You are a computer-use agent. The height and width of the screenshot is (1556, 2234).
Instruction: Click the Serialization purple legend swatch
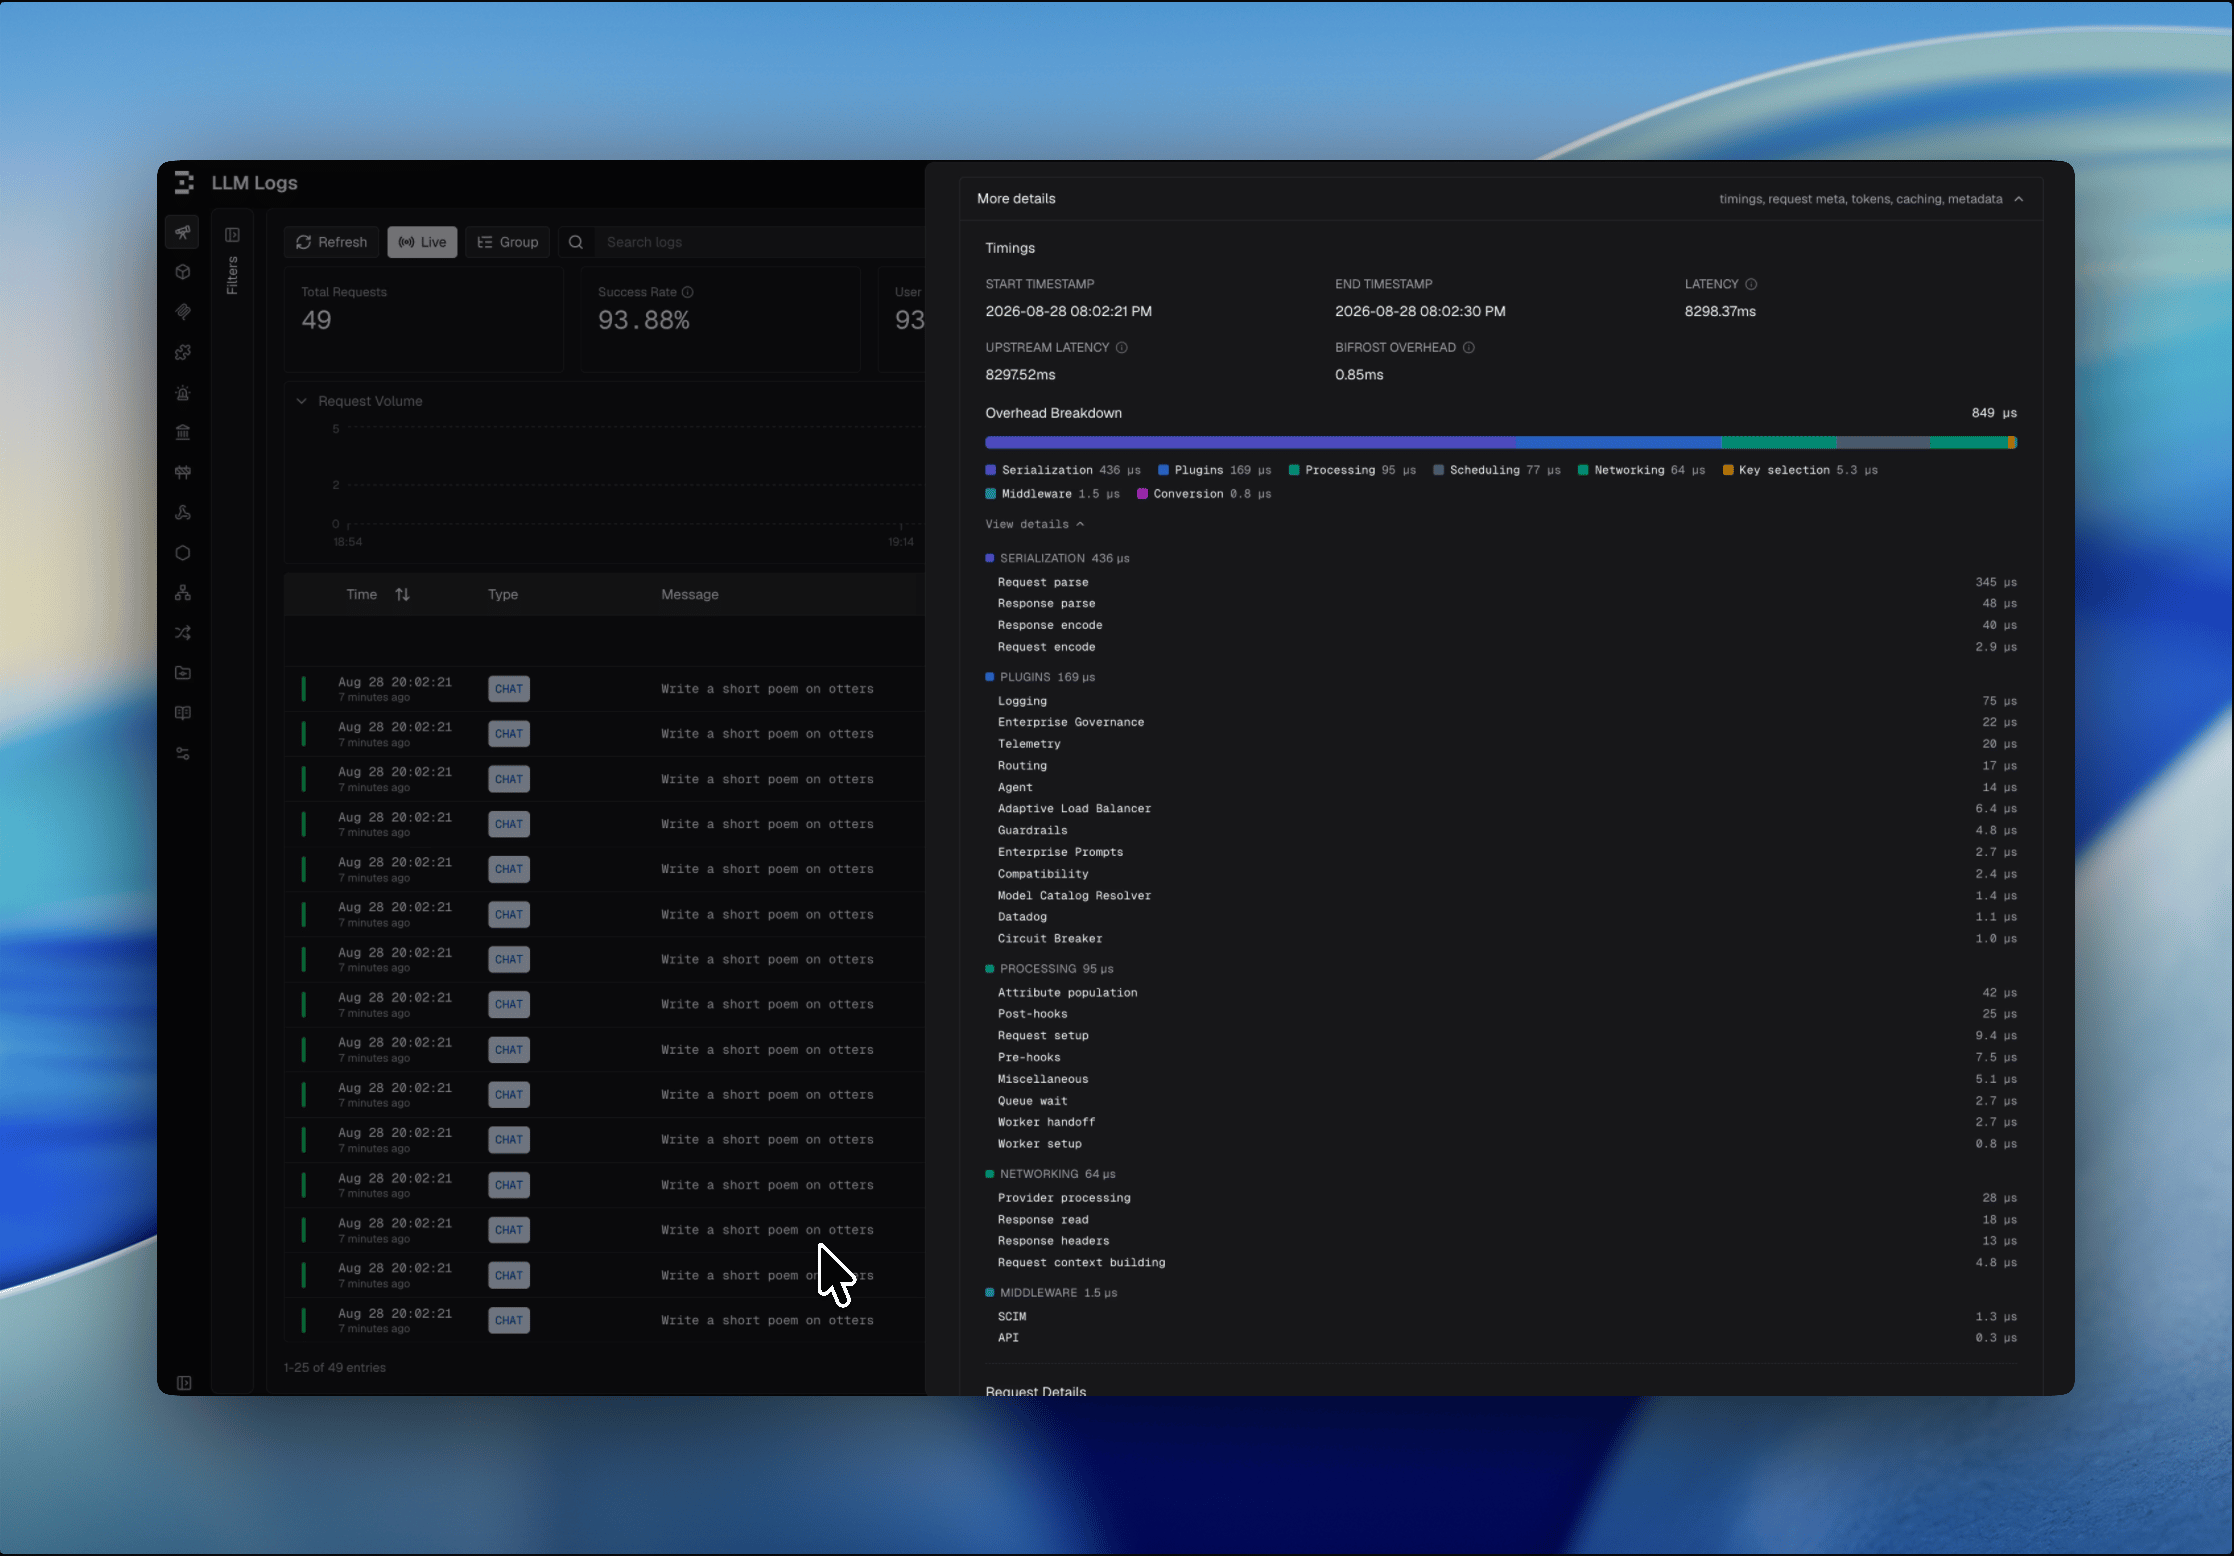[991, 470]
